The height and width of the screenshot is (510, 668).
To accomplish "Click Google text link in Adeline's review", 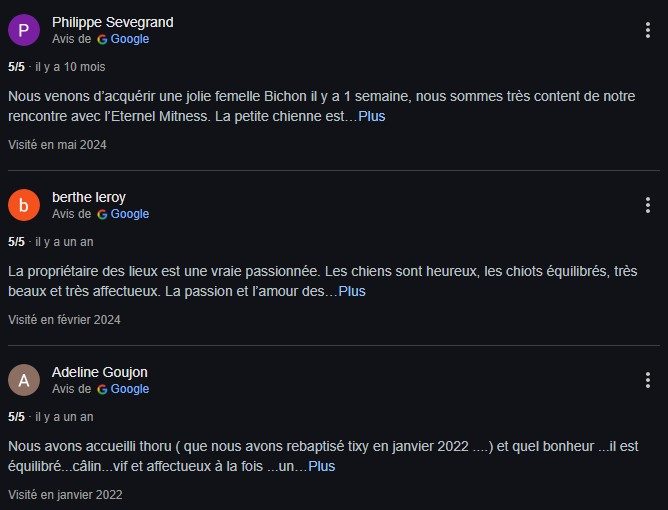I will pos(130,389).
